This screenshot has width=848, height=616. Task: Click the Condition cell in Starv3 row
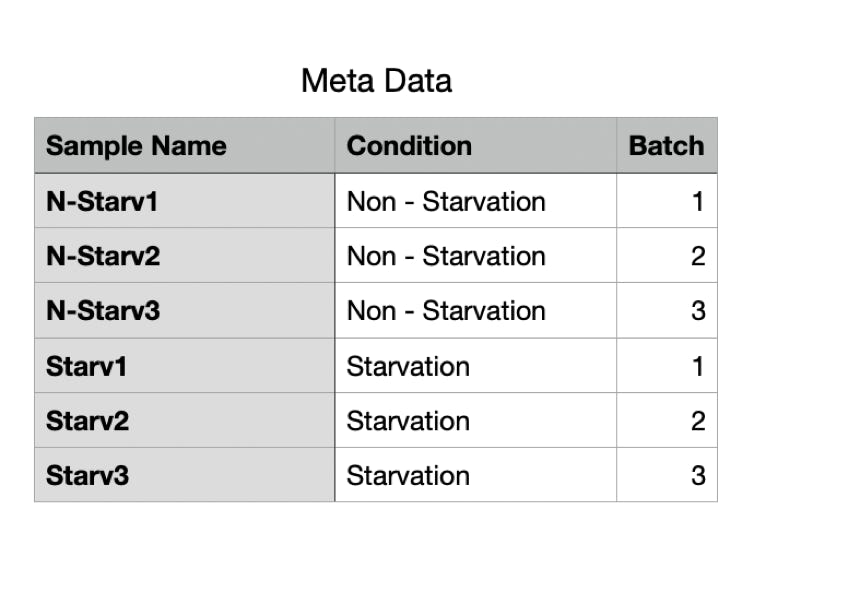[475, 475]
